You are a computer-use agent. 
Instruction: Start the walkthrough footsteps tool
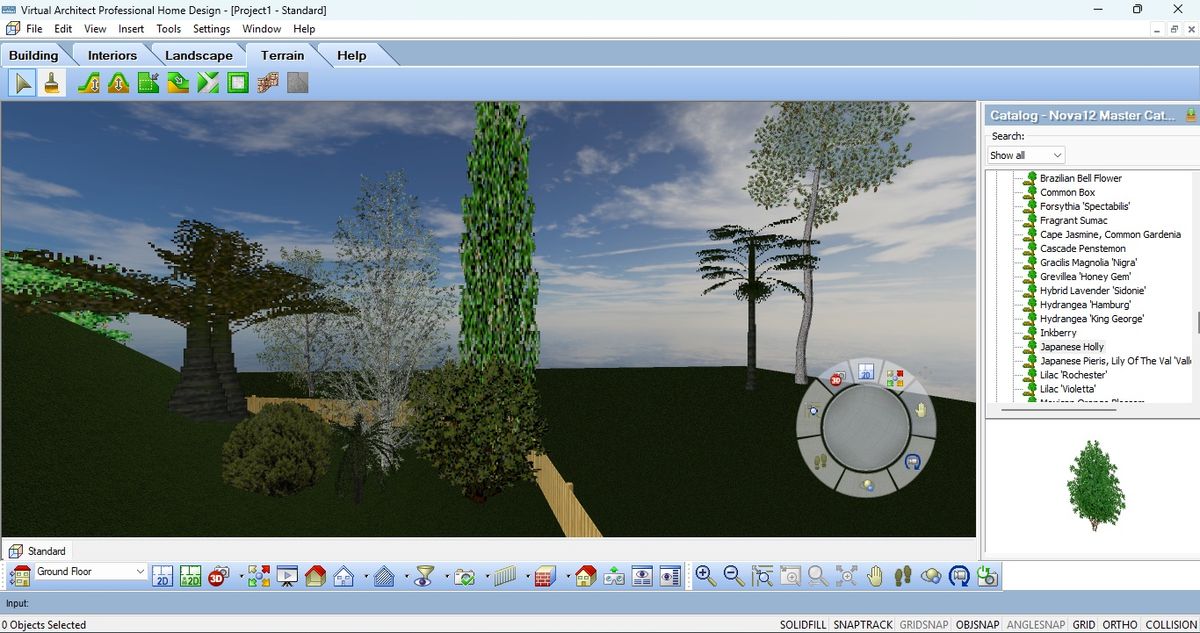pos(901,576)
